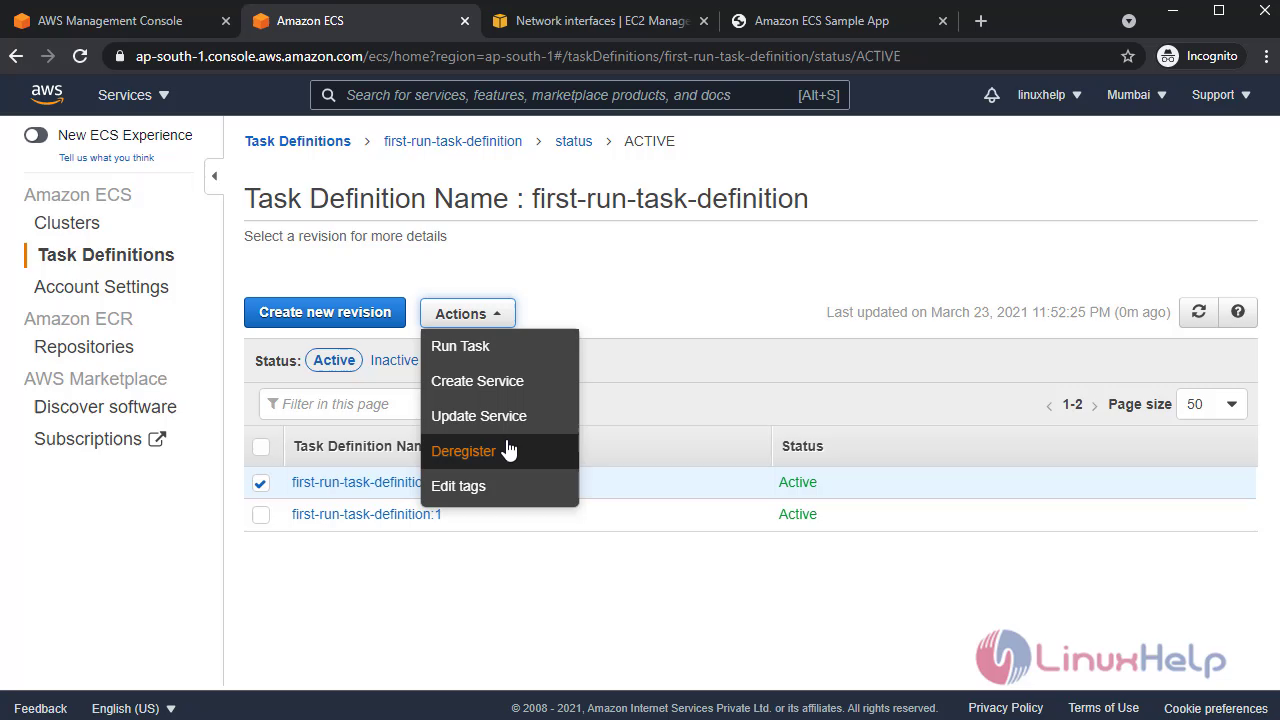Switch to Amazon ECS Sample App tab

tap(821, 21)
